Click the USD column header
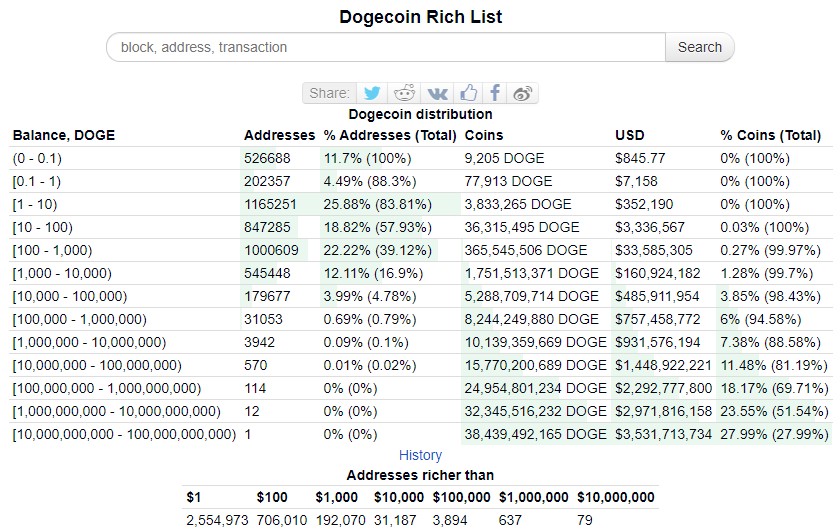Image resolution: width=840 pixels, height=530 pixels. pos(630,135)
